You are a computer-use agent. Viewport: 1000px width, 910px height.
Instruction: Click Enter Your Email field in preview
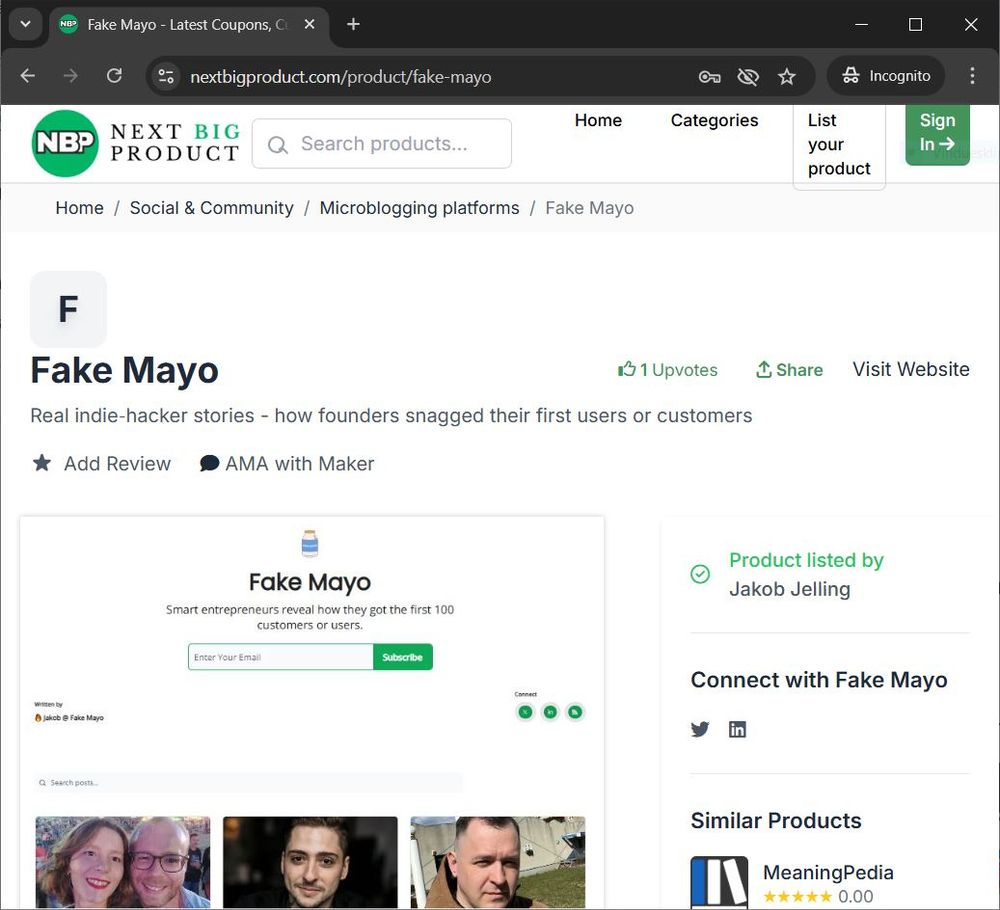[x=280, y=657]
